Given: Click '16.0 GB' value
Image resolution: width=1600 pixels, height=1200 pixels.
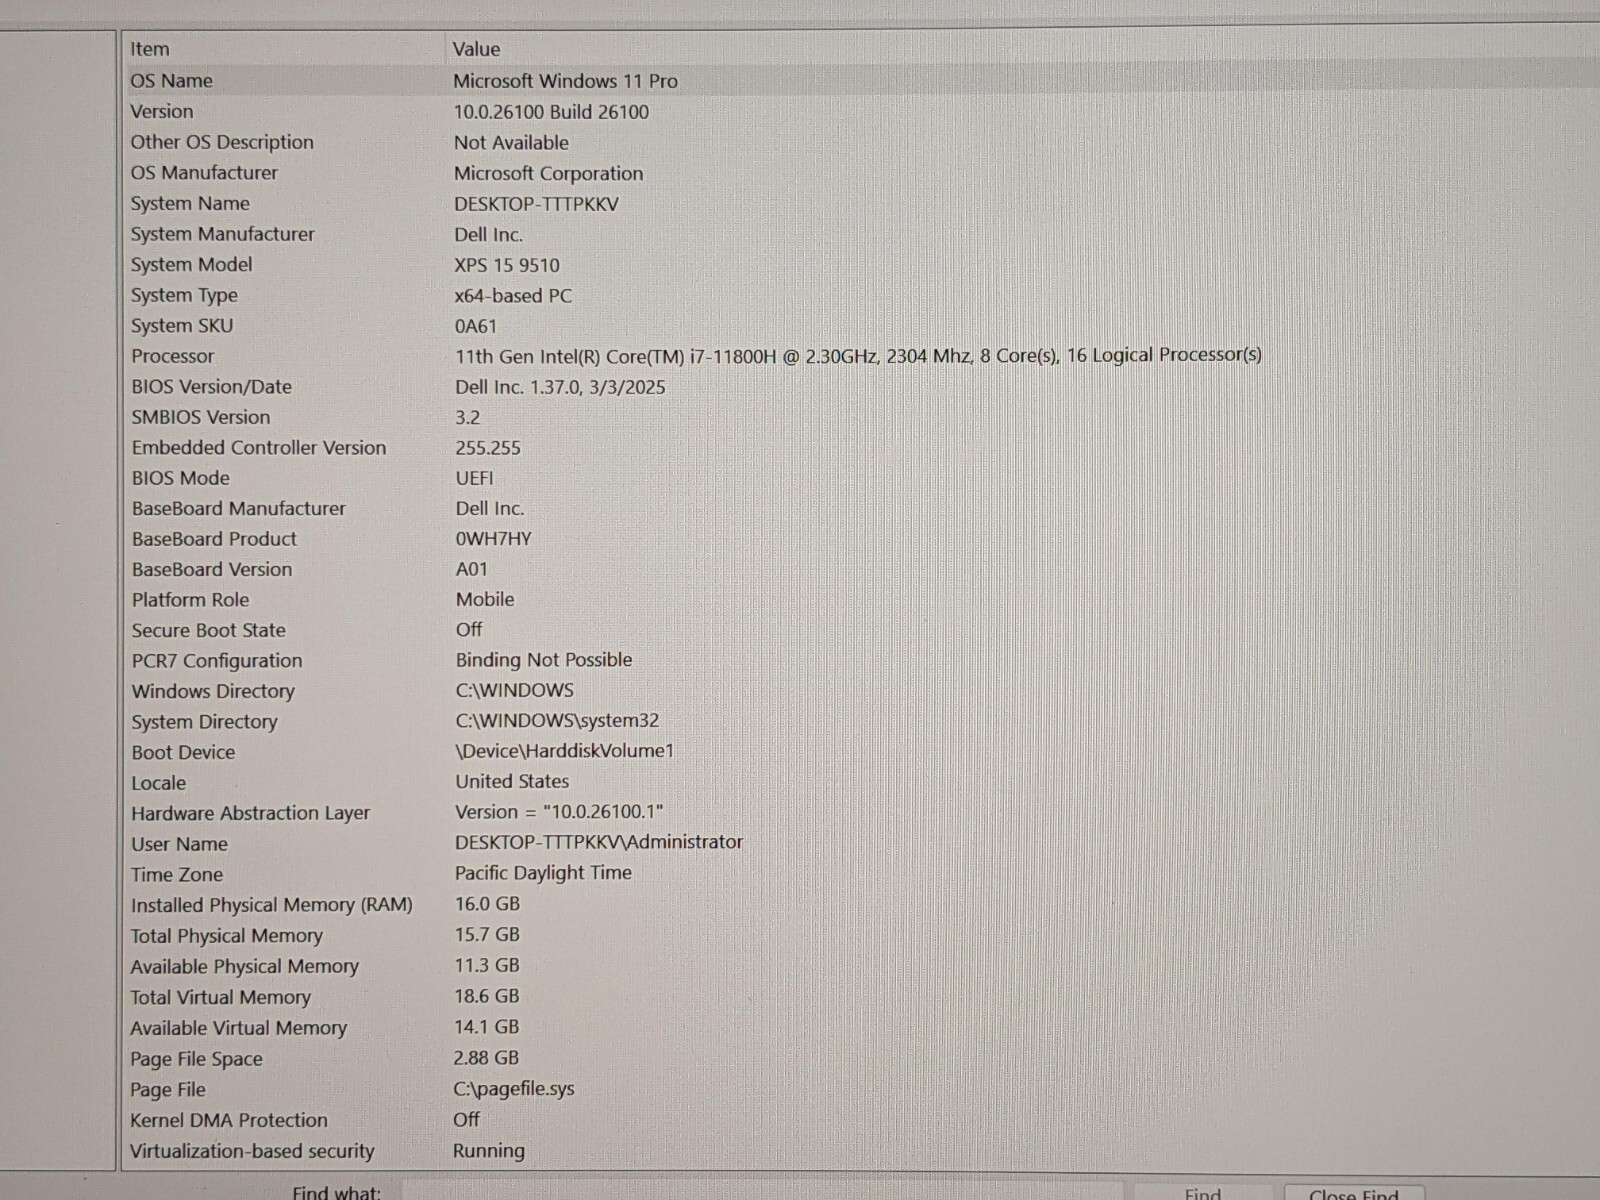Looking at the screenshot, I should tap(487, 904).
